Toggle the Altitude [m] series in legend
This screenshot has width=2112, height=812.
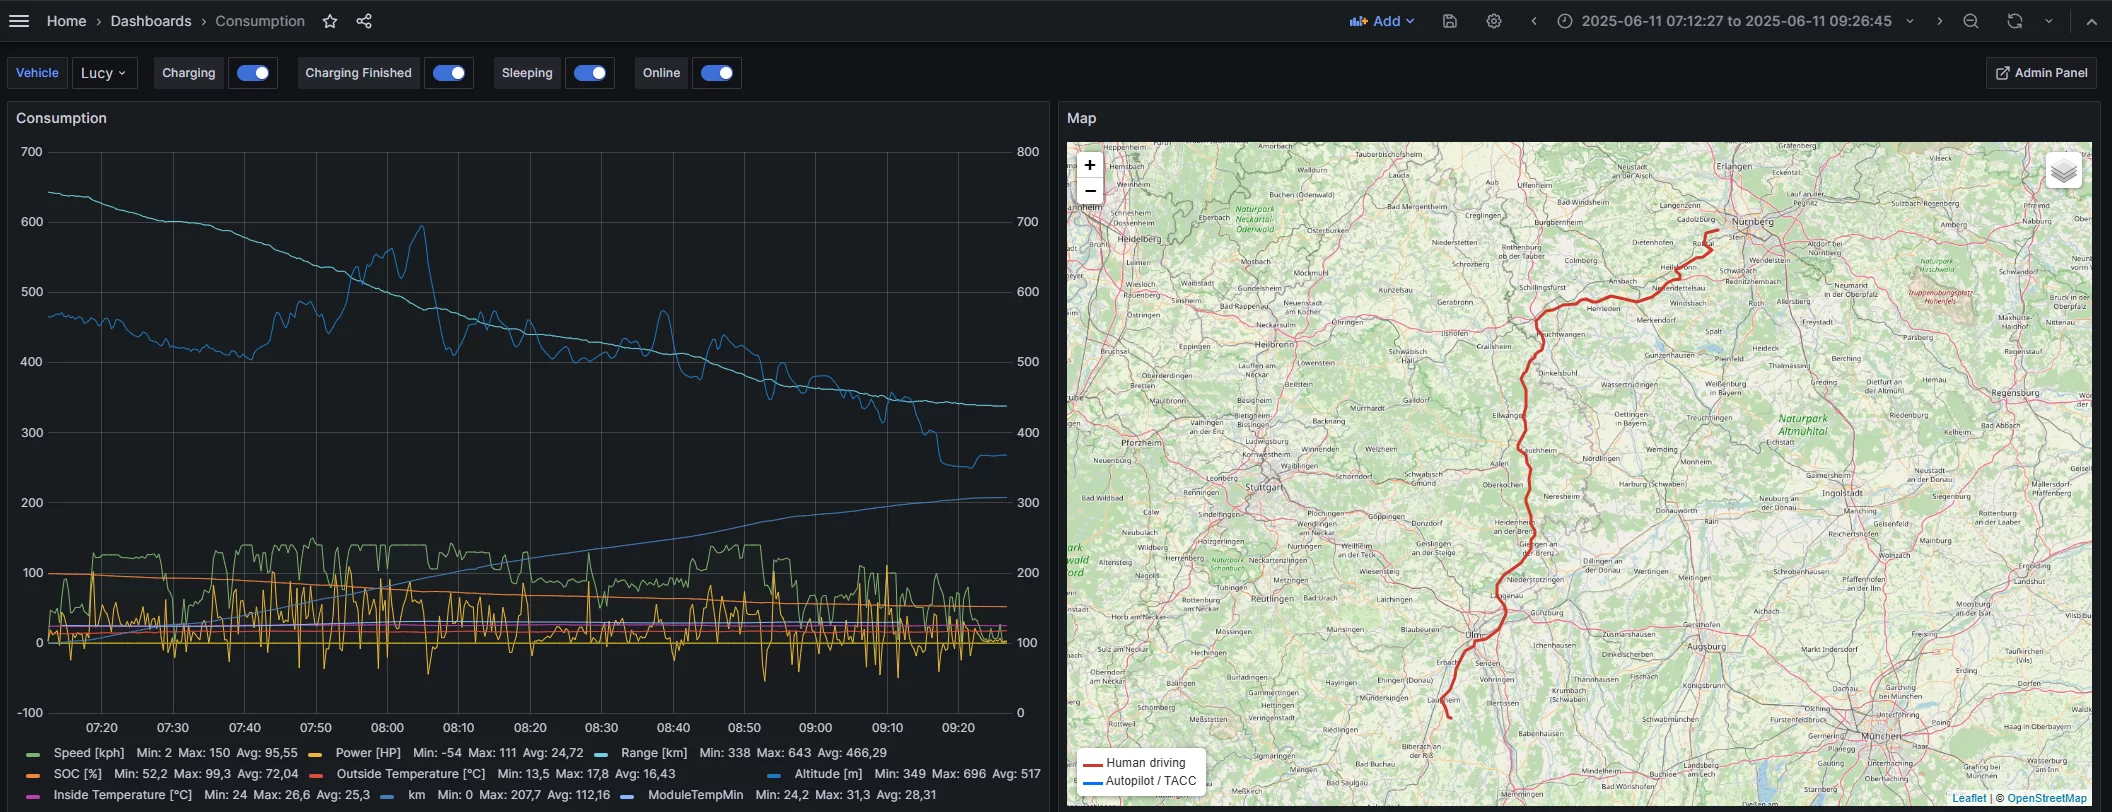[828, 774]
